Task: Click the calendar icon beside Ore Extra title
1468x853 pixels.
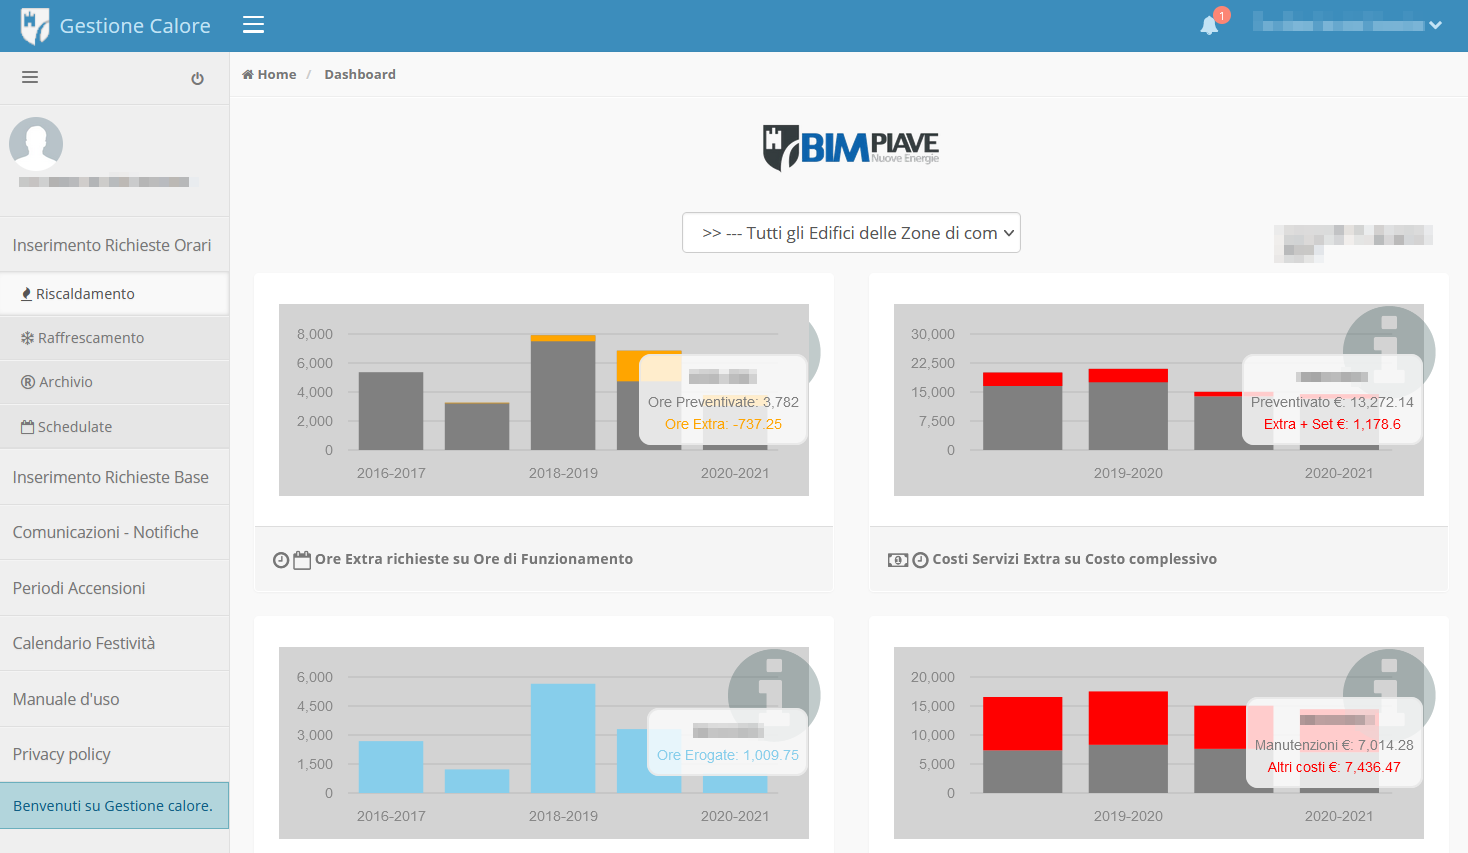Action: coord(302,560)
